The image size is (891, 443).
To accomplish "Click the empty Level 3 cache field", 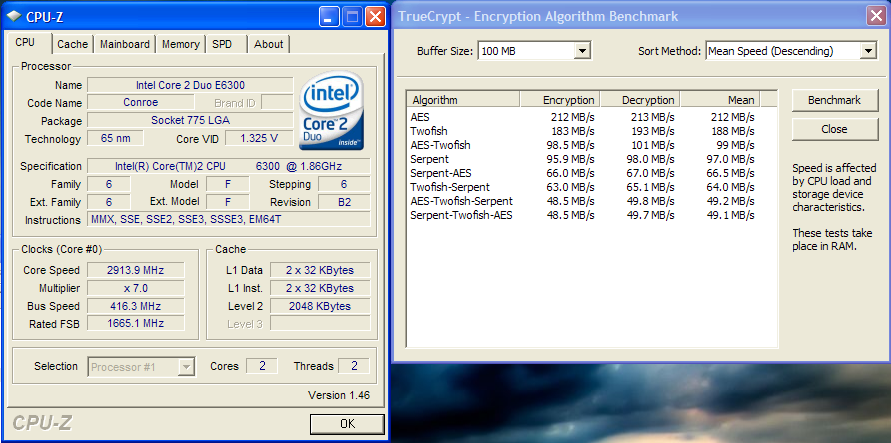I will pos(320,324).
